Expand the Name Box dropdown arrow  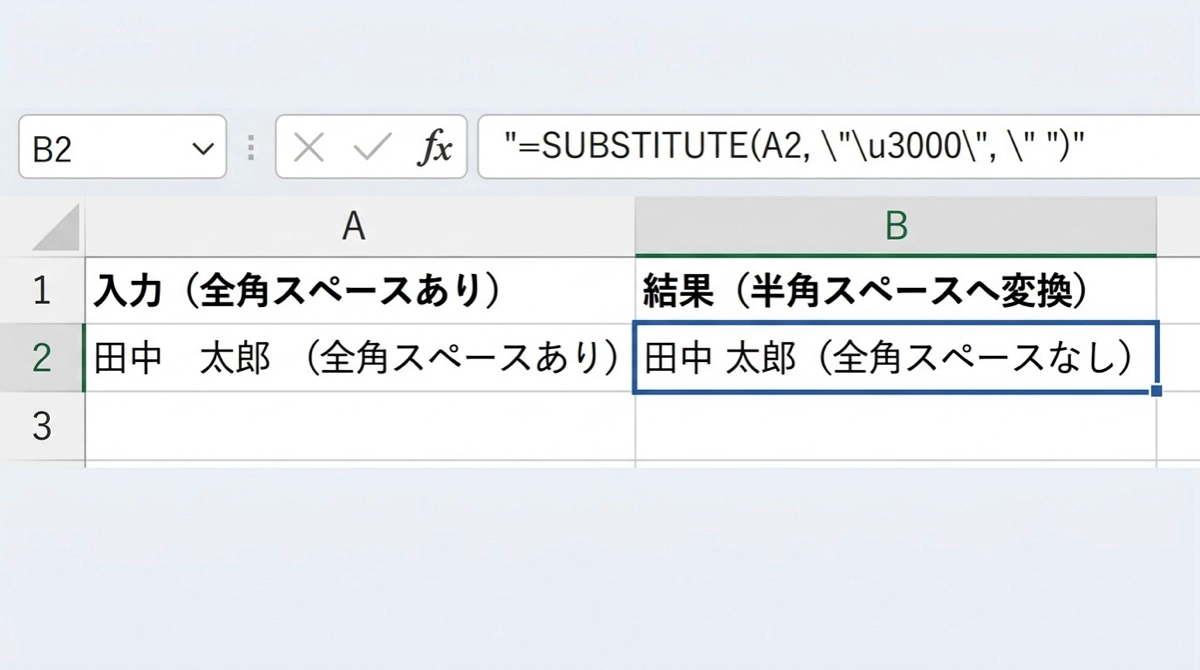203,150
